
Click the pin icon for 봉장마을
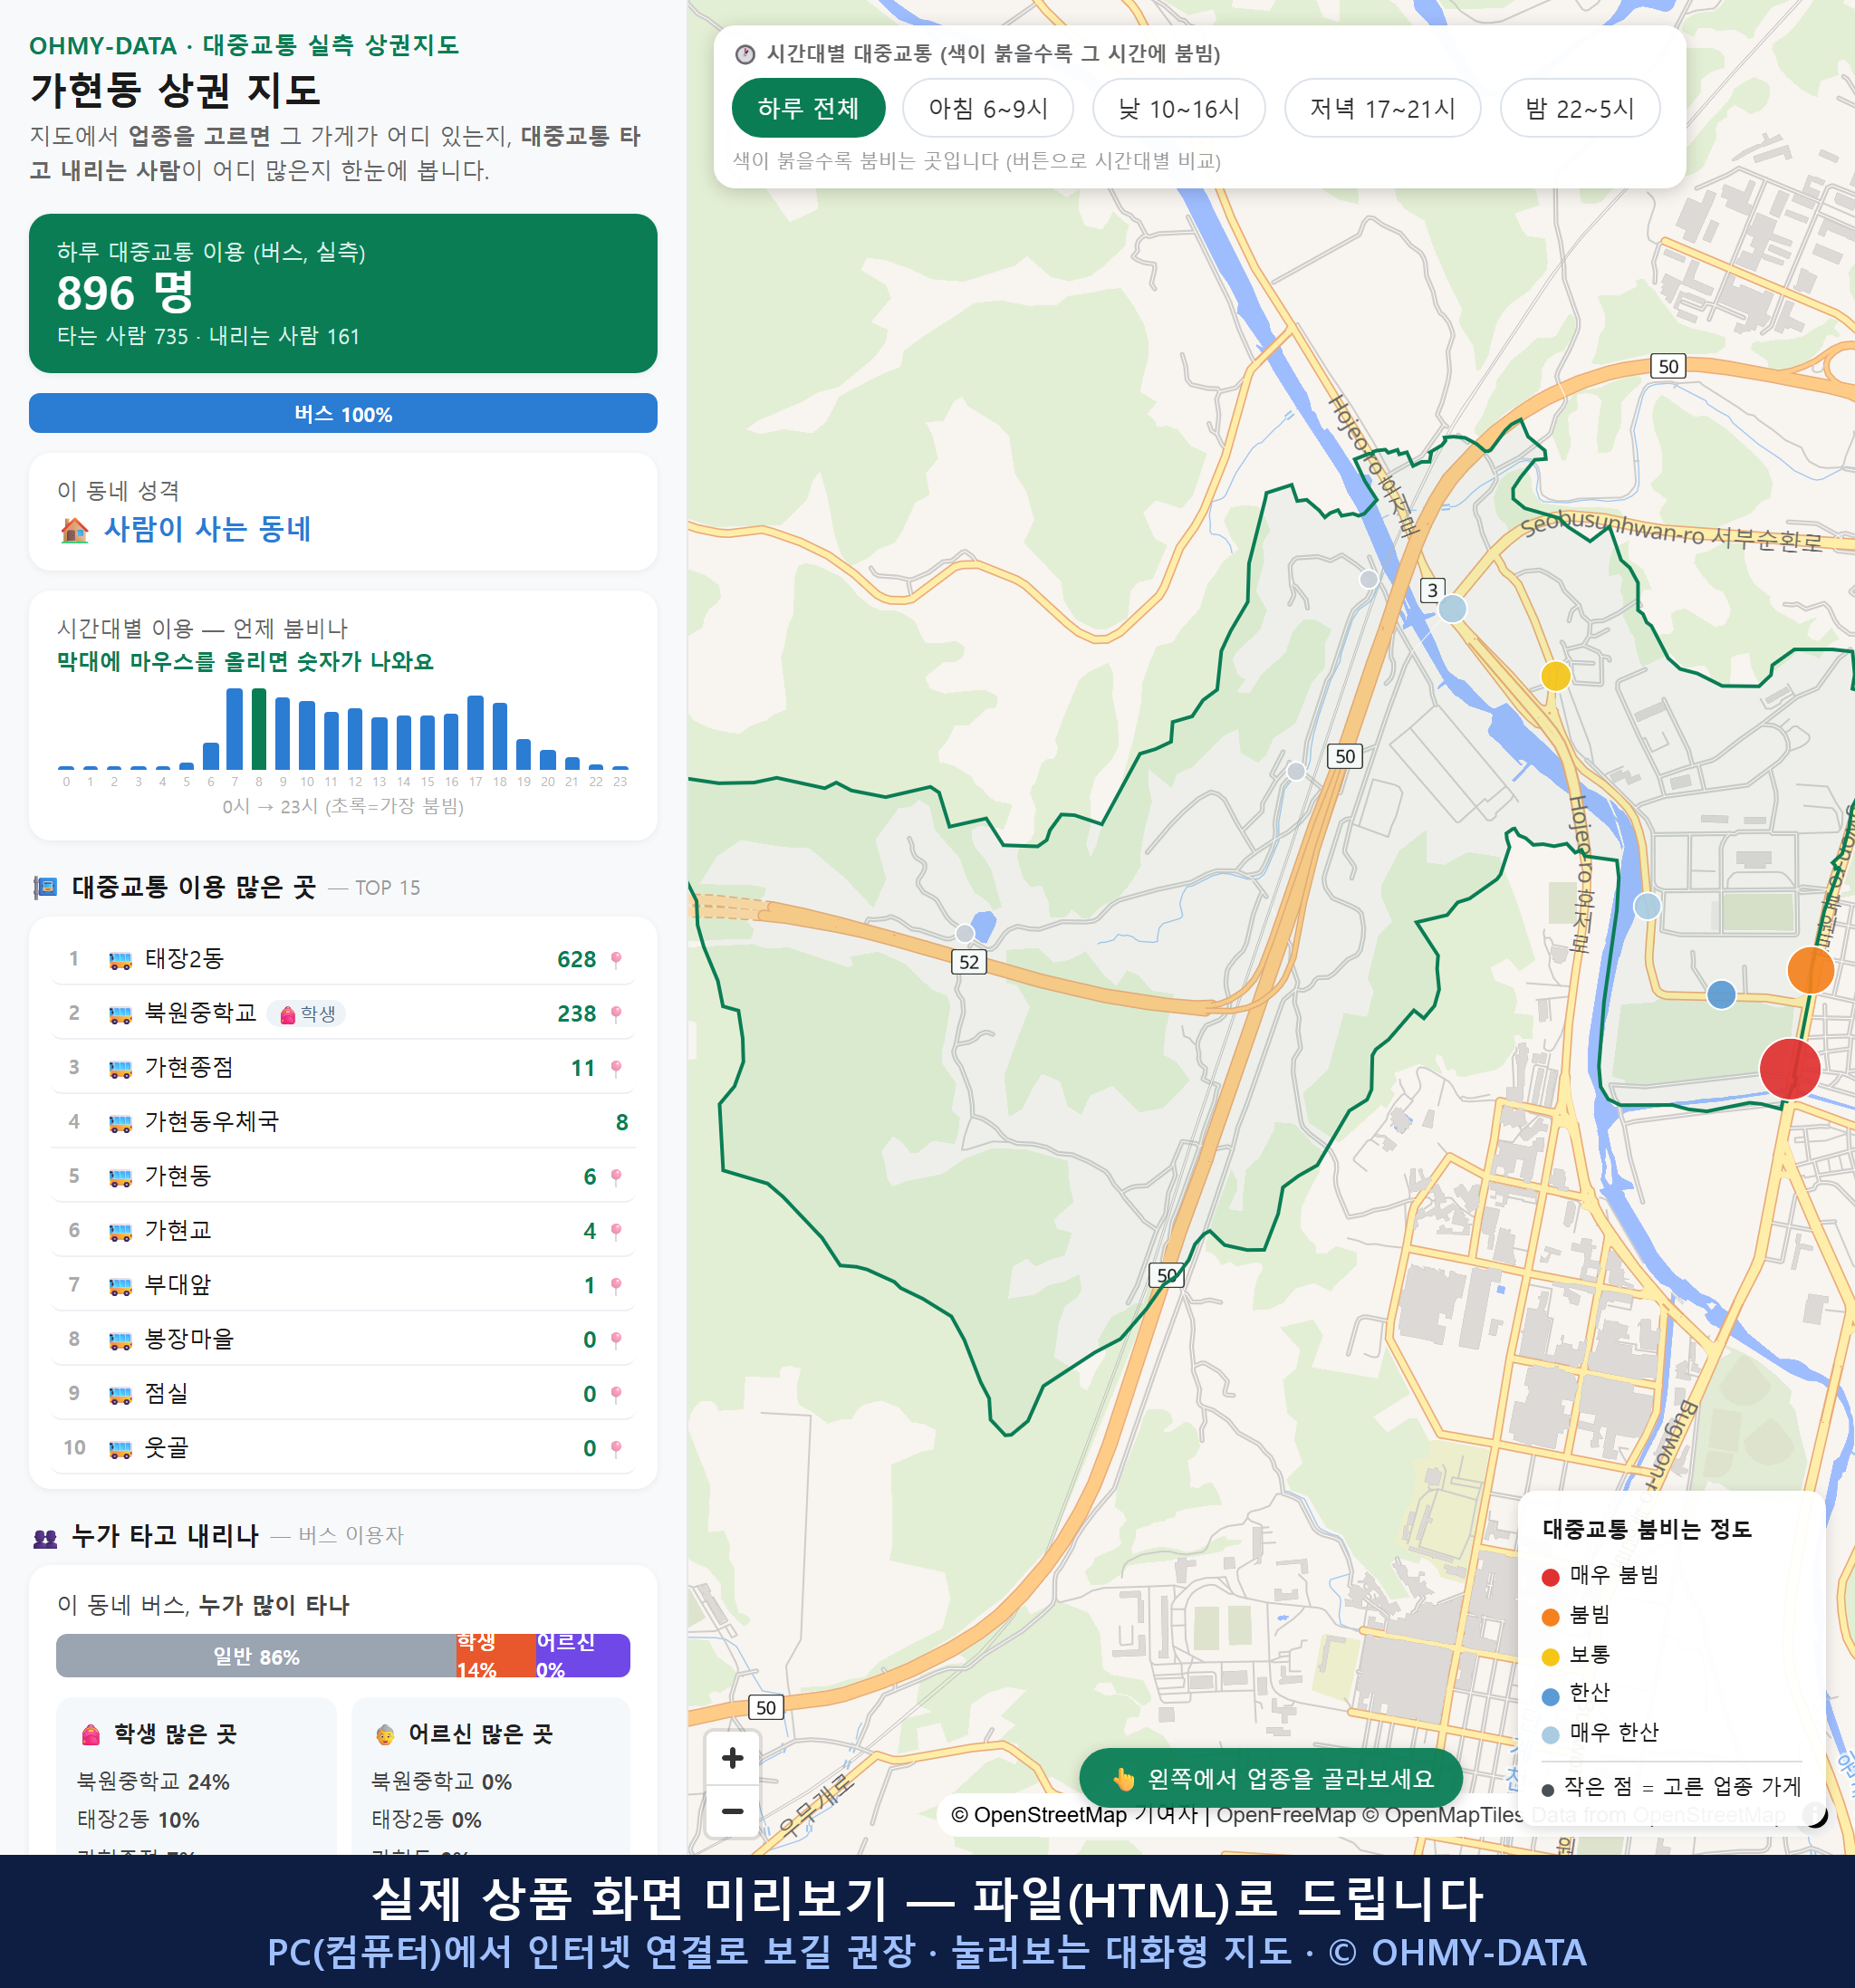[616, 1339]
